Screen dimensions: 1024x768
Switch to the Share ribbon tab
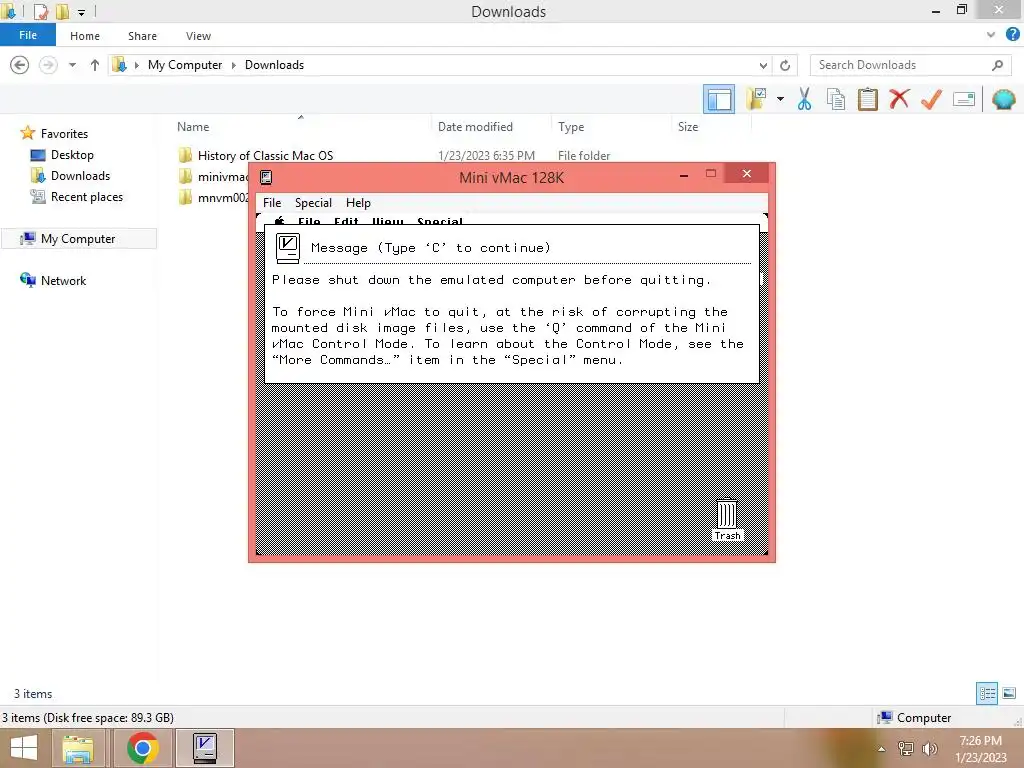pos(142,36)
